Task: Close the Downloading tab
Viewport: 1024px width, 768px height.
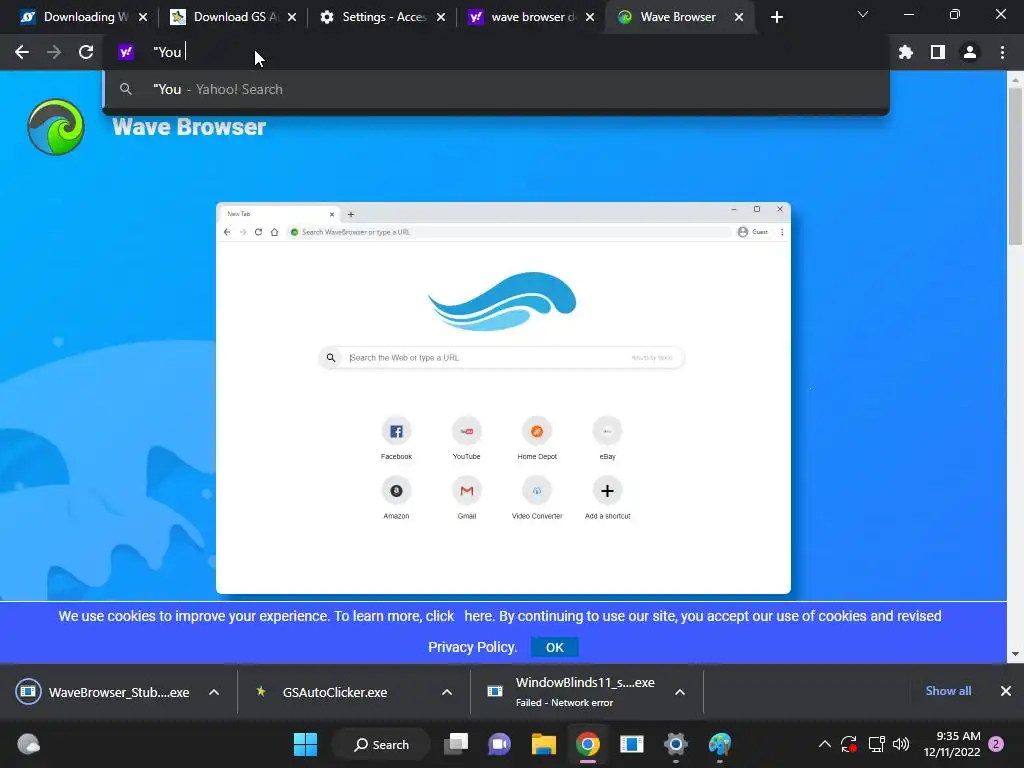Action: (x=143, y=17)
